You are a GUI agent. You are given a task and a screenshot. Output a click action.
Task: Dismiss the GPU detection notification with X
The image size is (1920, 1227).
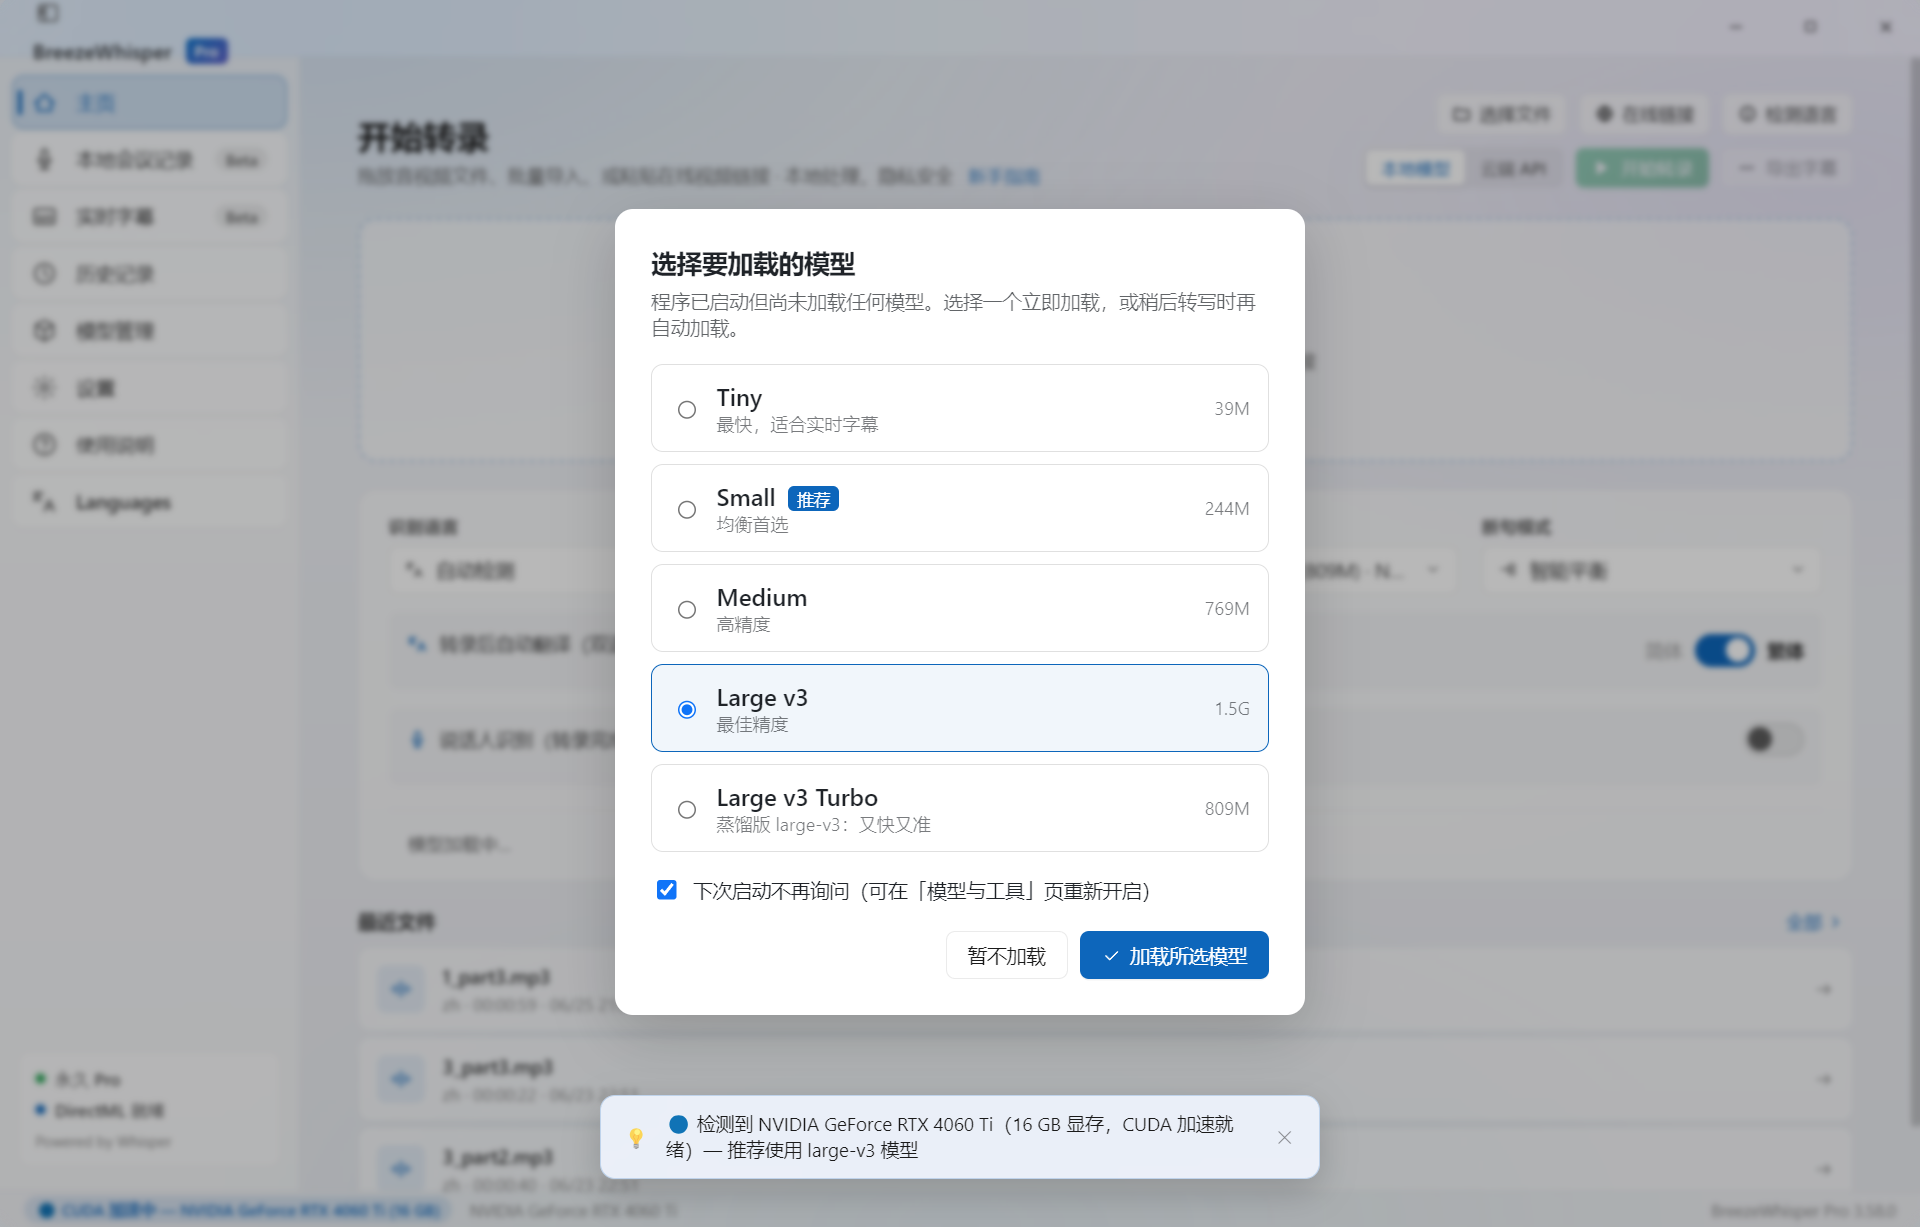[1285, 1138]
